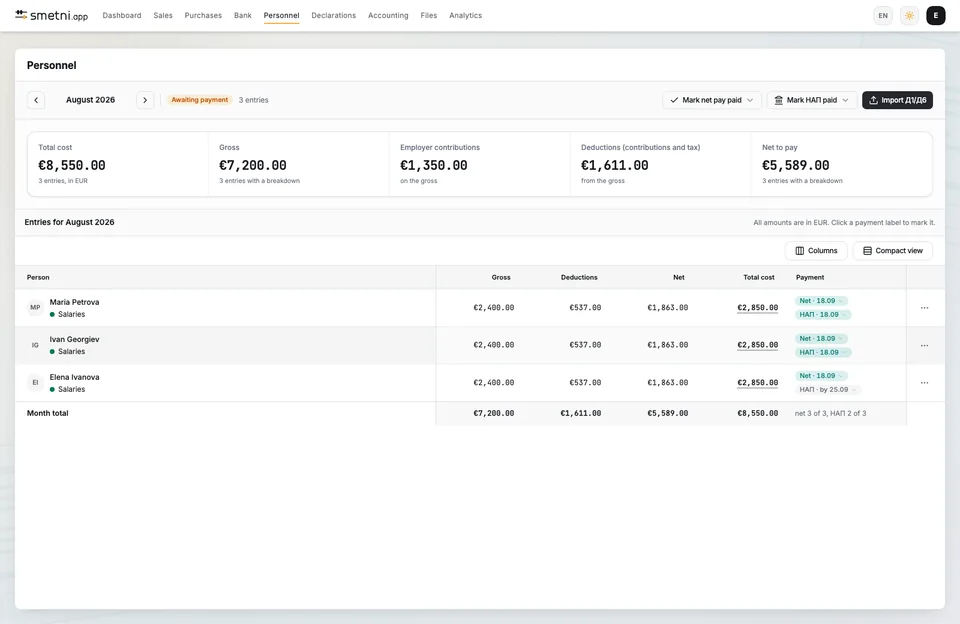Toggle Ivan Georgiev's НАП 18.09 payment label

[x=823, y=352]
